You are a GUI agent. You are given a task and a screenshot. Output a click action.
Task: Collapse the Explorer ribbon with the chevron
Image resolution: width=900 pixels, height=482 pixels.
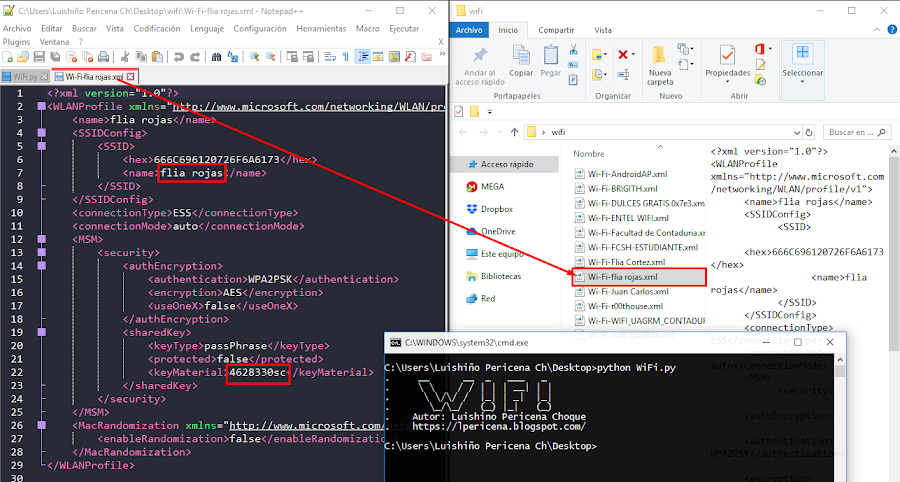876,29
